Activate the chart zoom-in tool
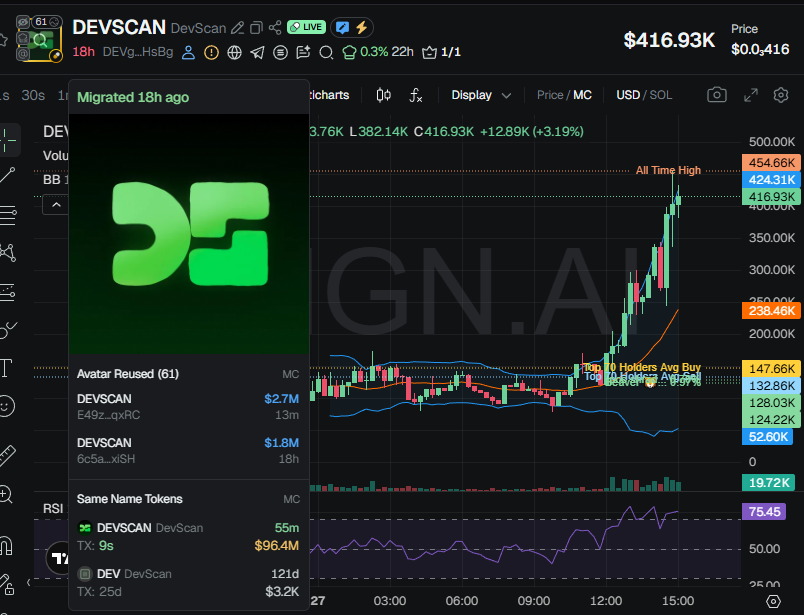 [x=6, y=494]
